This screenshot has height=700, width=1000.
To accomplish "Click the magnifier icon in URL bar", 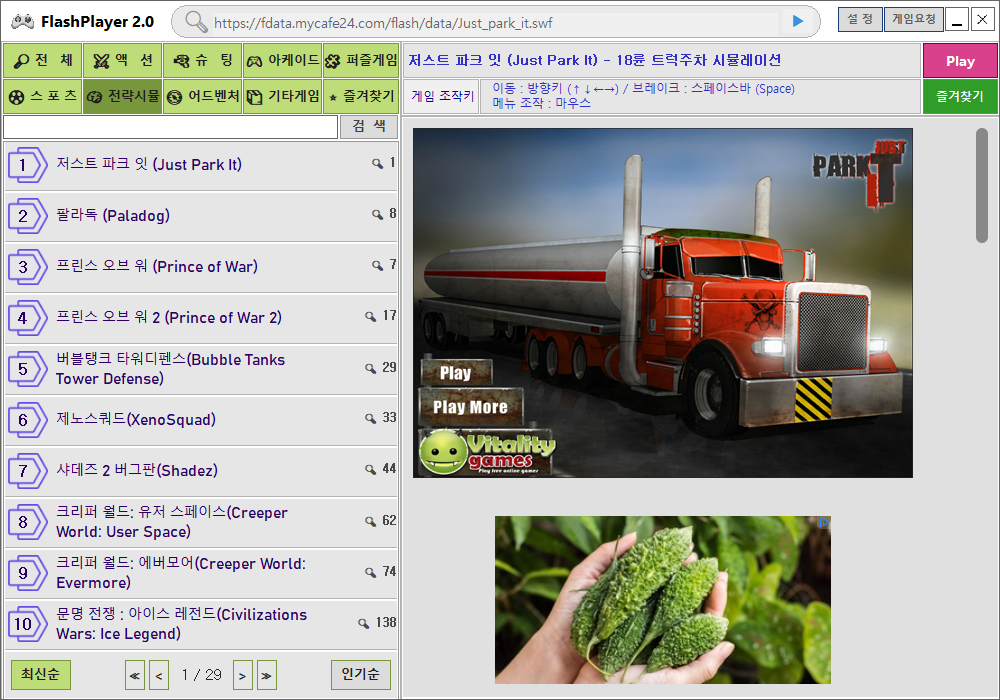I will tap(196, 22).
